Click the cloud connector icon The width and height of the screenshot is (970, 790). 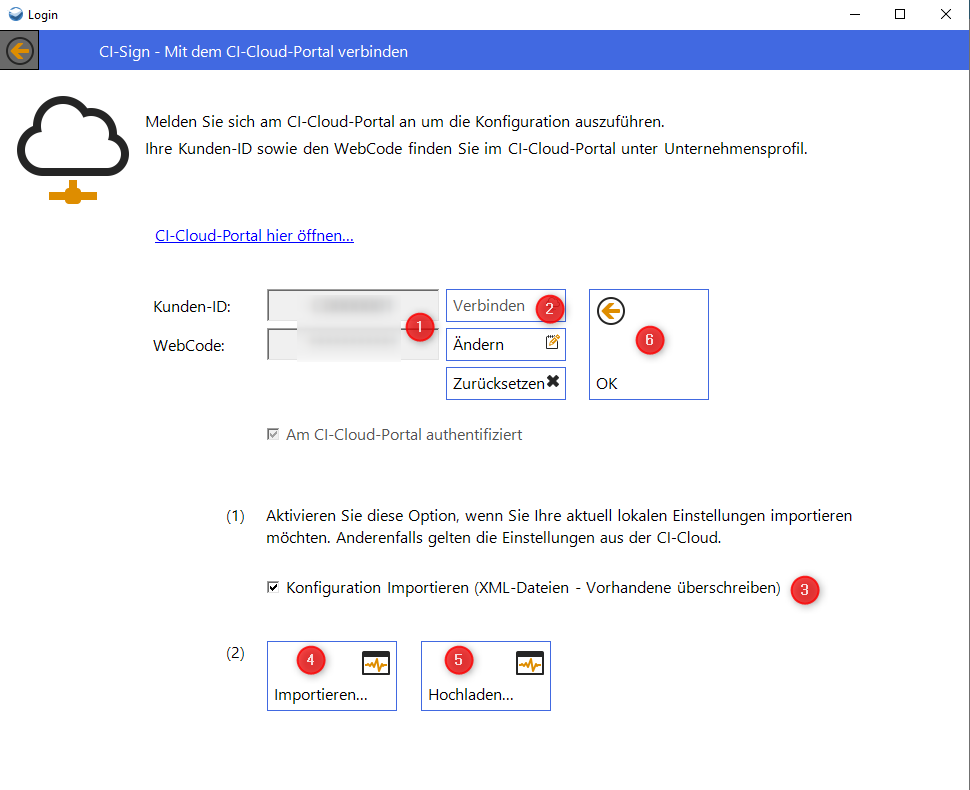(x=72, y=145)
